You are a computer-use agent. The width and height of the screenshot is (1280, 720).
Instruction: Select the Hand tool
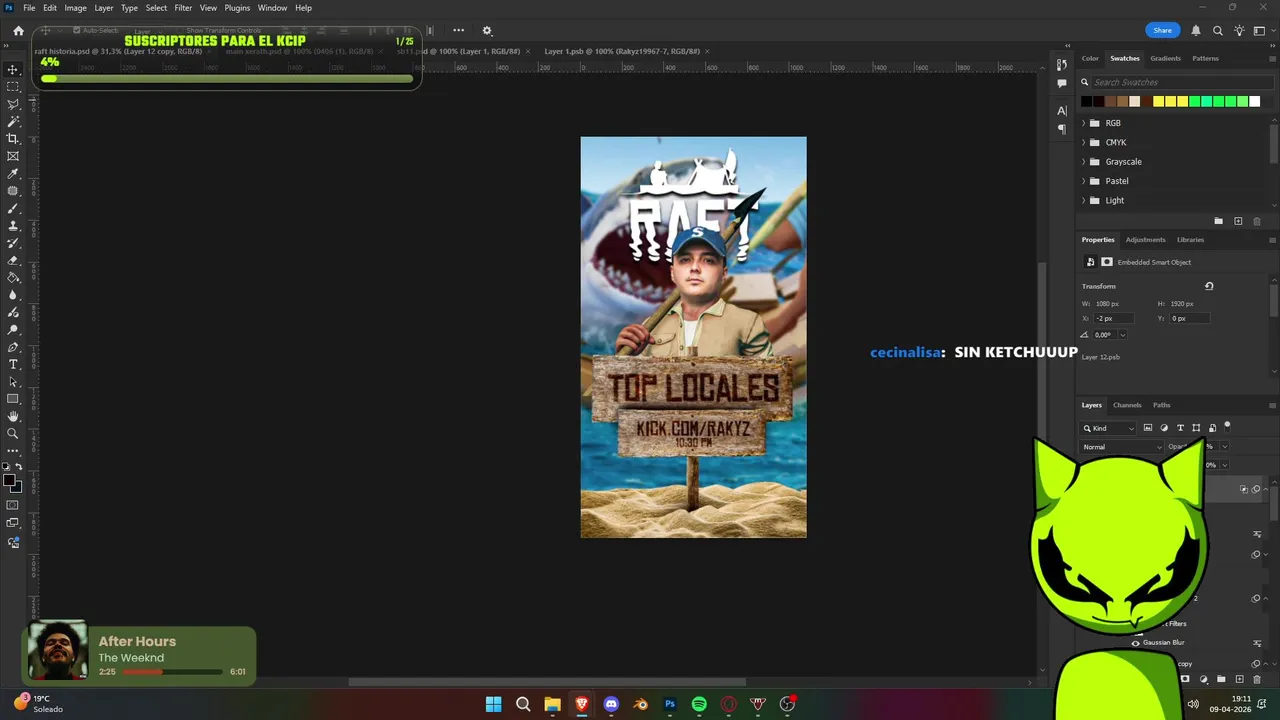point(13,416)
